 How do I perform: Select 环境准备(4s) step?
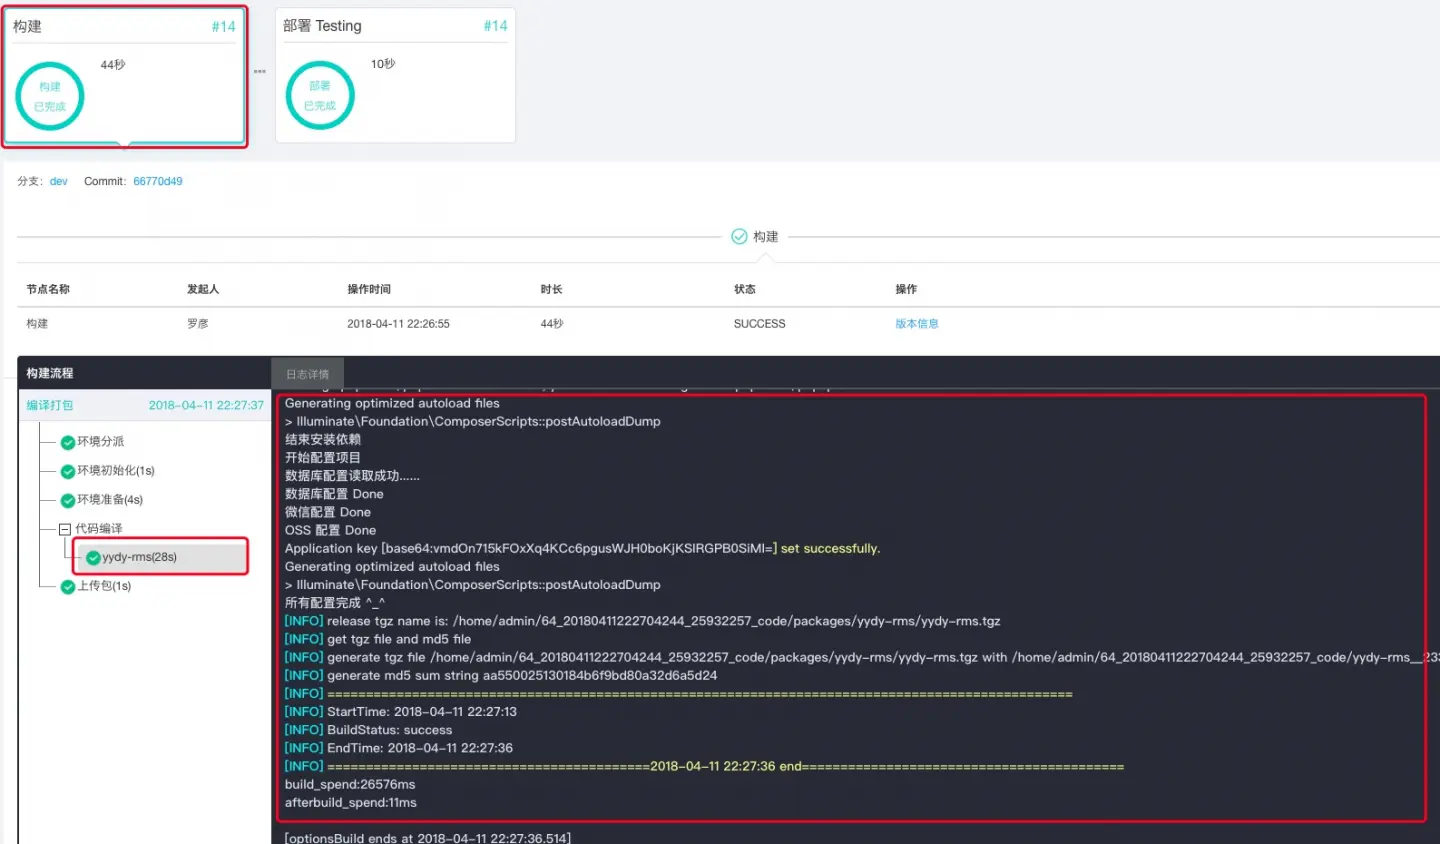(110, 499)
